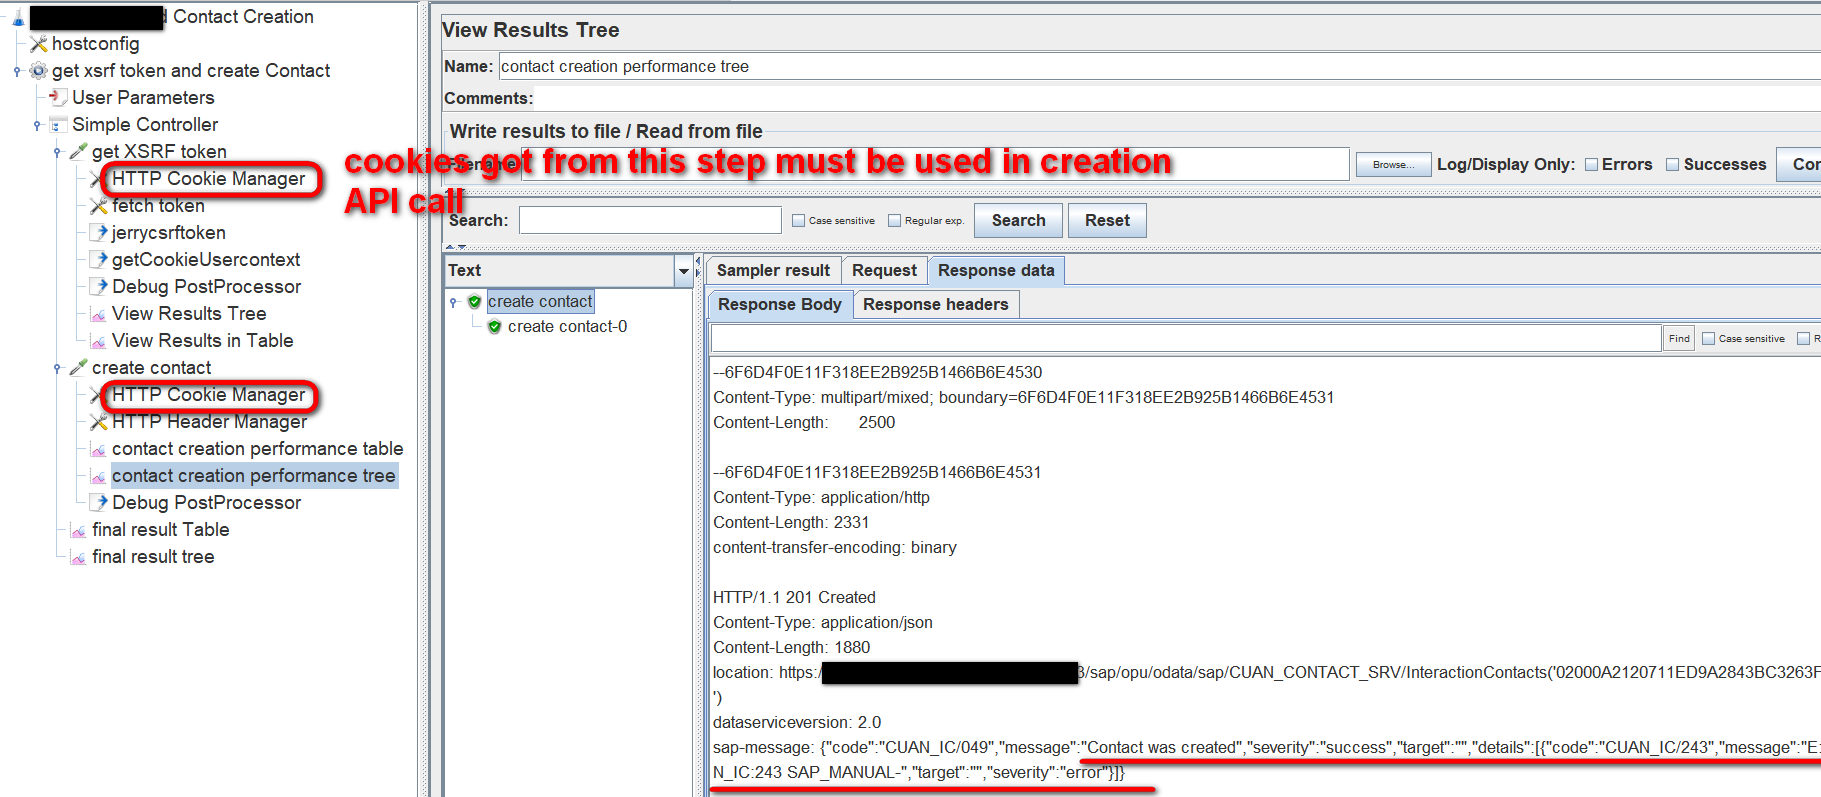Viewport: 1821px width, 797px height.
Task: Click the Name input field
Action: [x=1159, y=67]
